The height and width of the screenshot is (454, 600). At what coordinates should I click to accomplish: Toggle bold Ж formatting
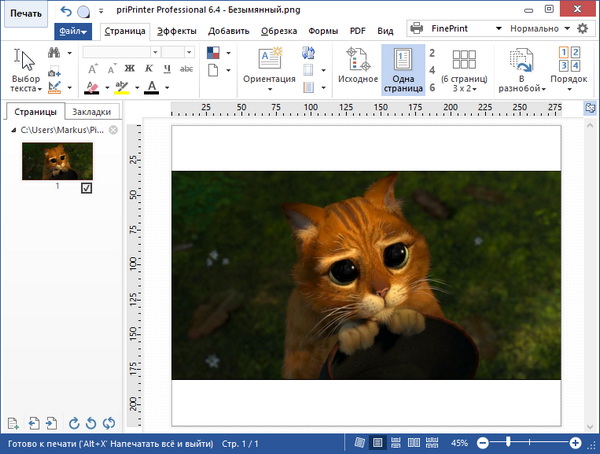[130, 69]
